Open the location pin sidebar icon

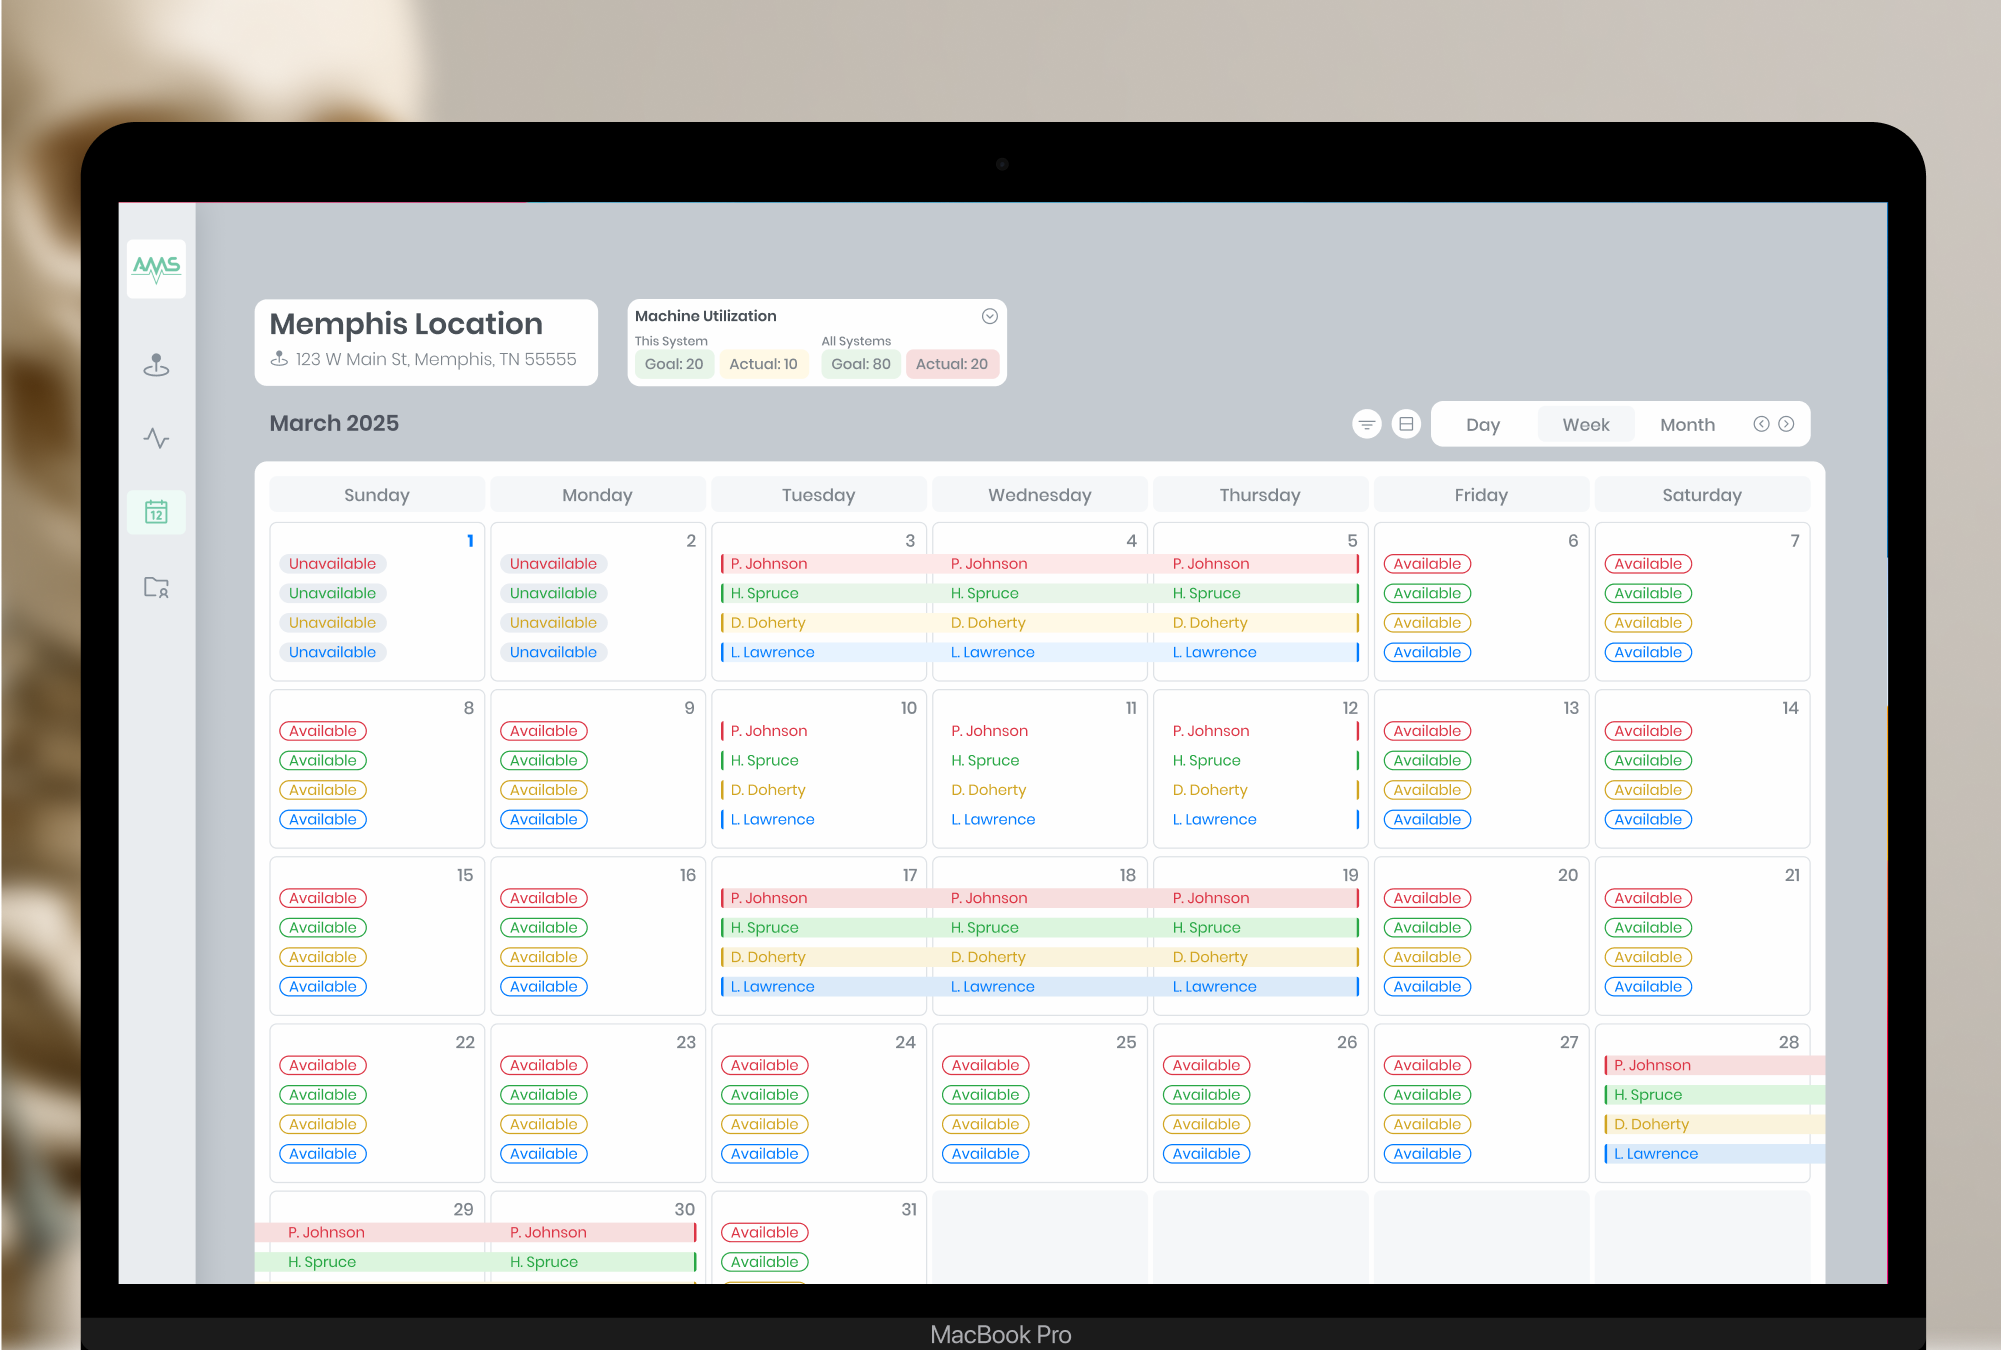(156, 365)
